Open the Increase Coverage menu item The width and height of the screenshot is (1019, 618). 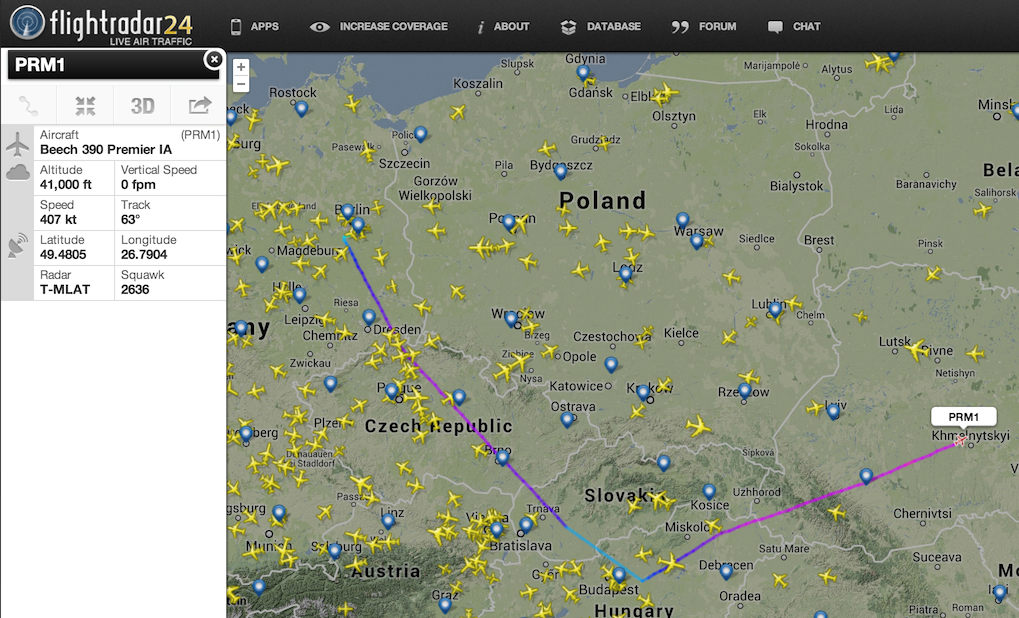(379, 26)
